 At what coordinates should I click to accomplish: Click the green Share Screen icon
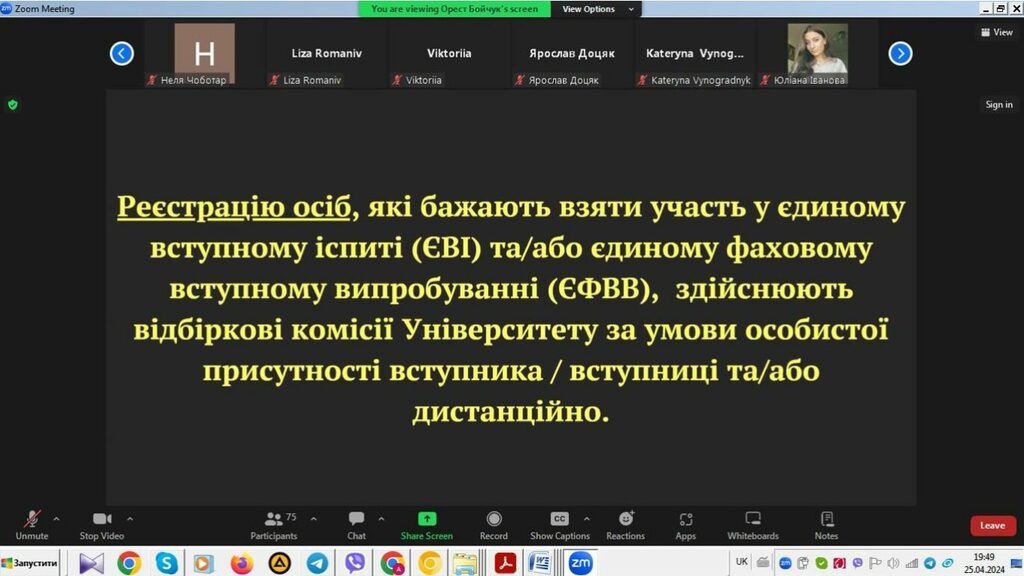[x=427, y=519]
